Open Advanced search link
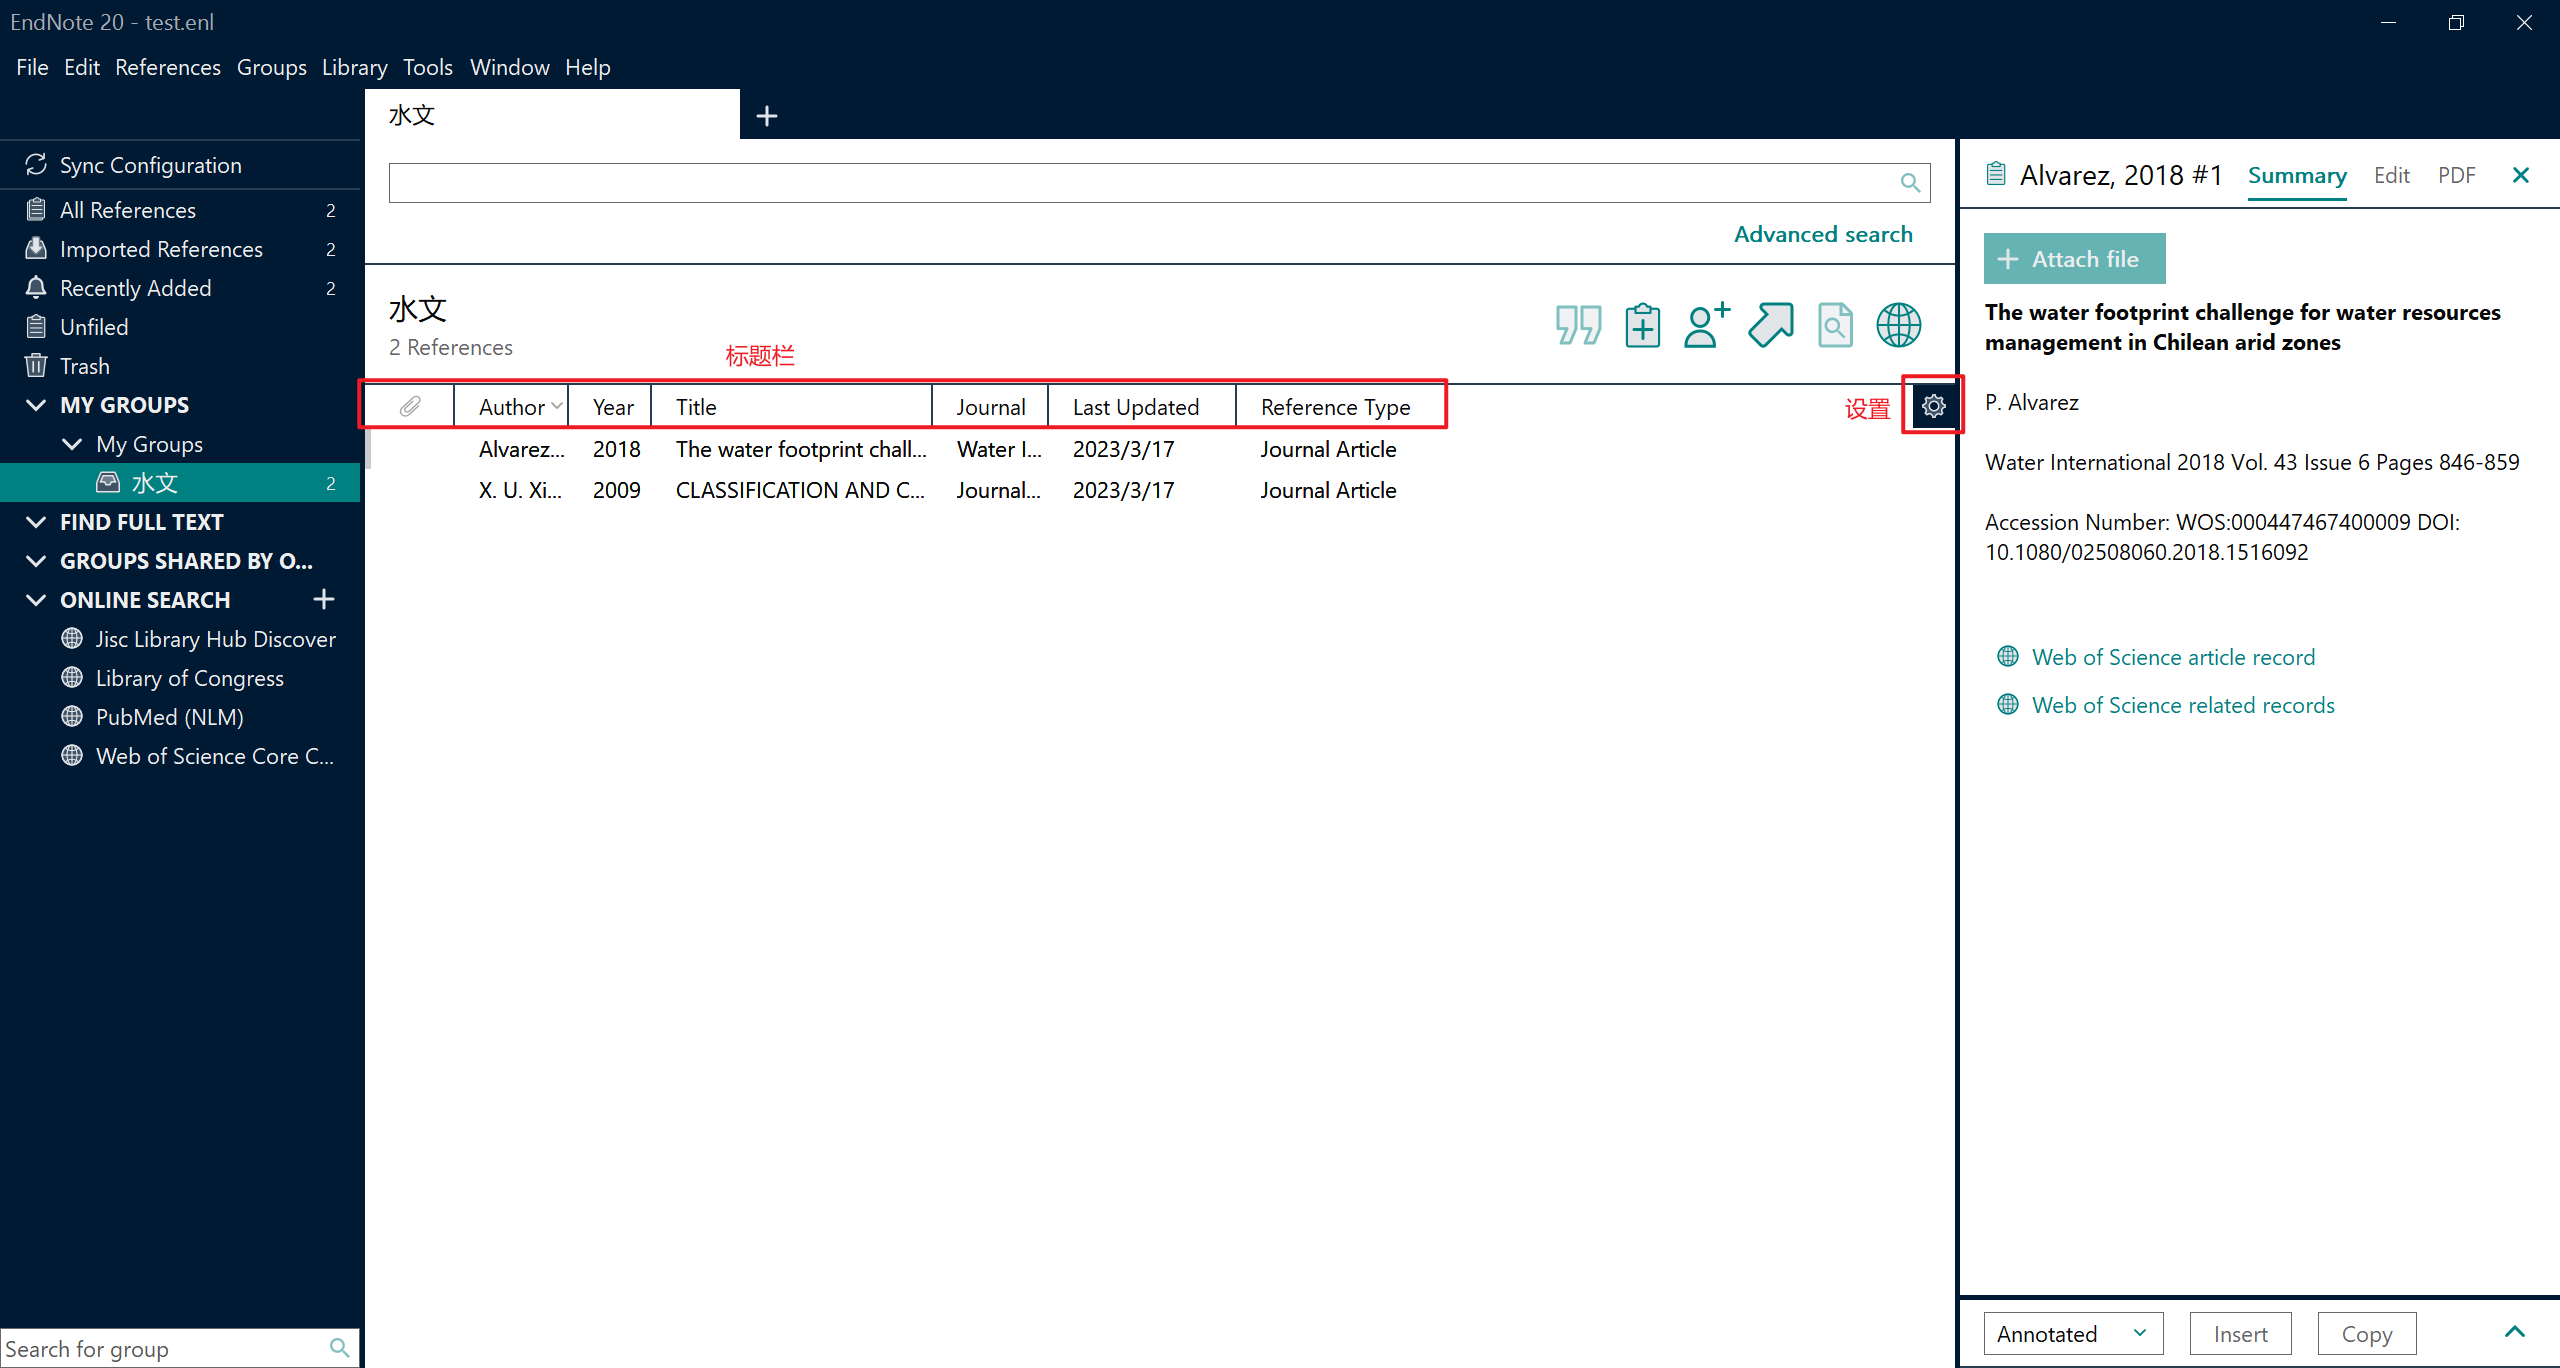The height and width of the screenshot is (1368, 2560). point(1822,234)
